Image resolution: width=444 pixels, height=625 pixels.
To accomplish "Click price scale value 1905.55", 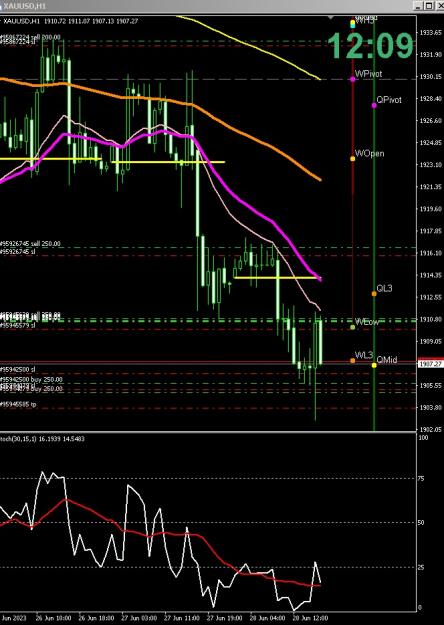I will coord(430,385).
